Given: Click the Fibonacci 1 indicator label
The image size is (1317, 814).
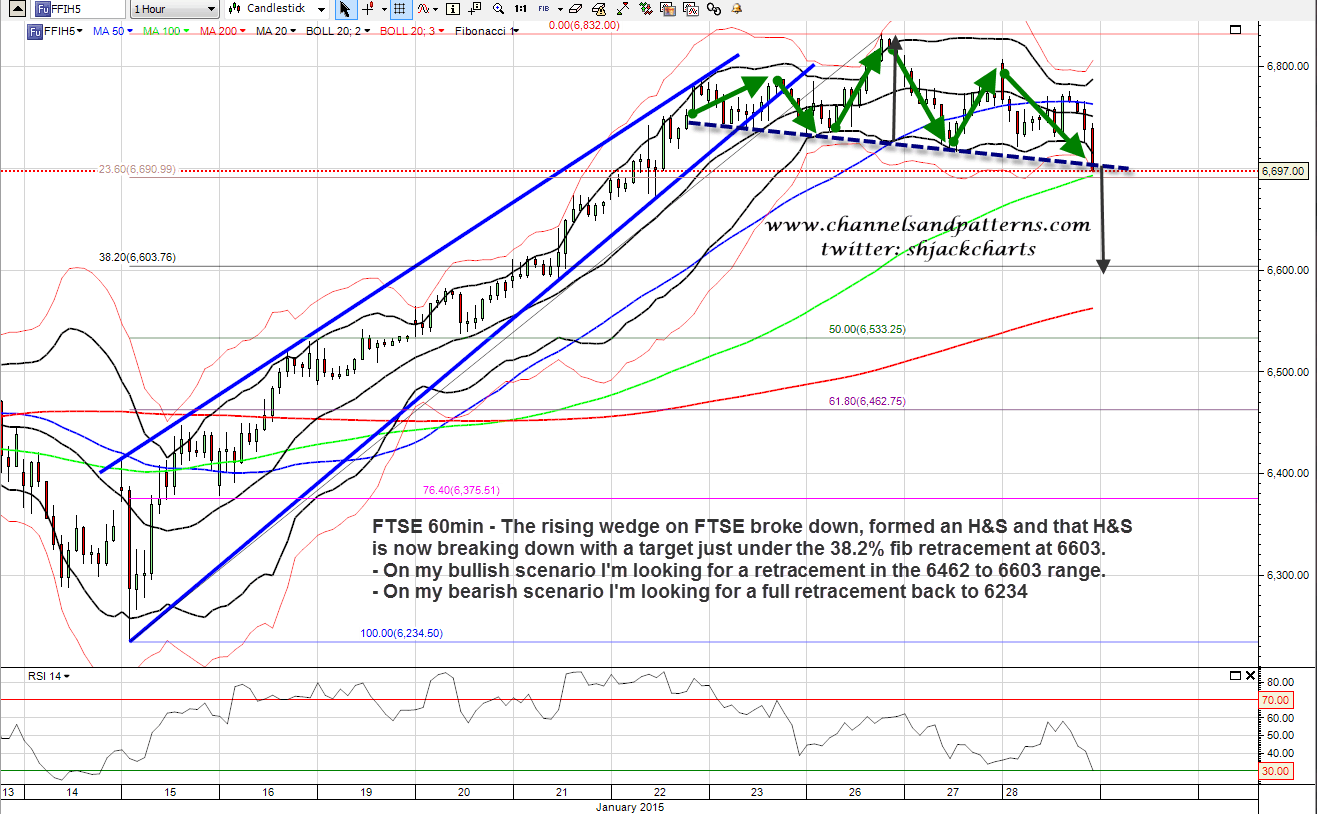Looking at the screenshot, I should [x=486, y=30].
